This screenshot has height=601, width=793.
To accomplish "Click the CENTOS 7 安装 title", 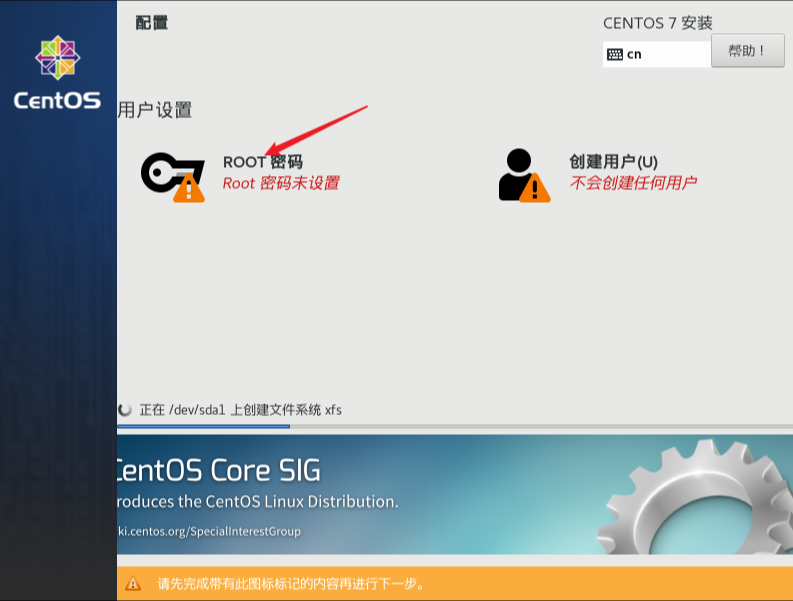I will (x=658, y=23).
